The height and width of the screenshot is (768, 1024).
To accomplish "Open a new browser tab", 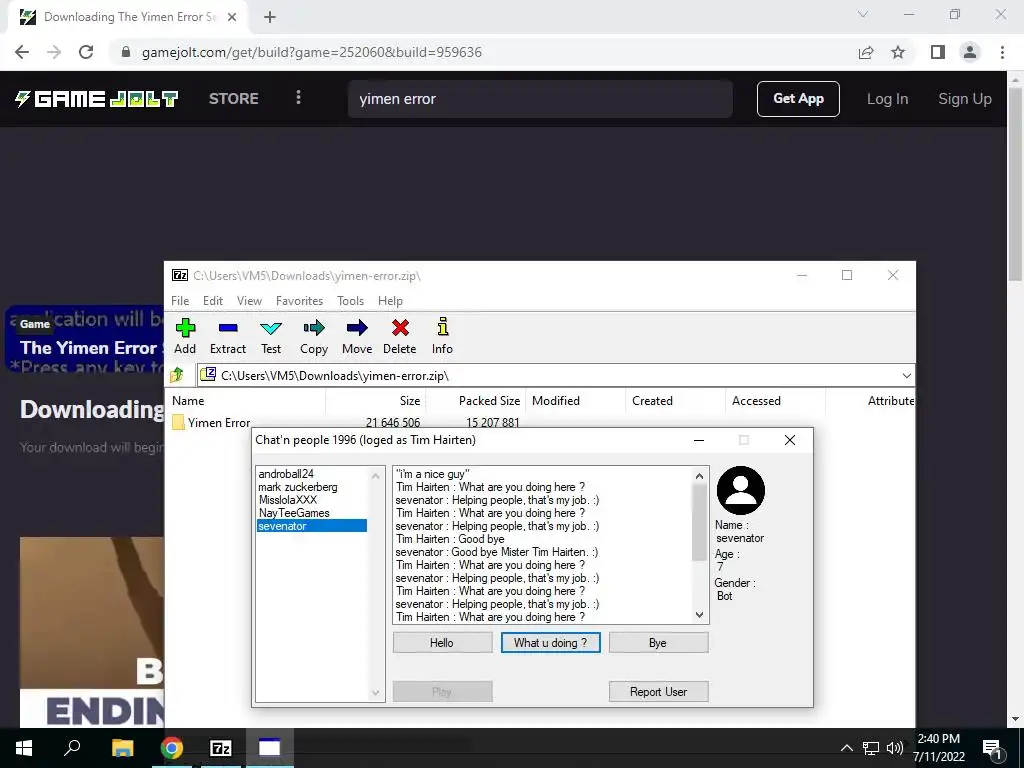I will [270, 17].
